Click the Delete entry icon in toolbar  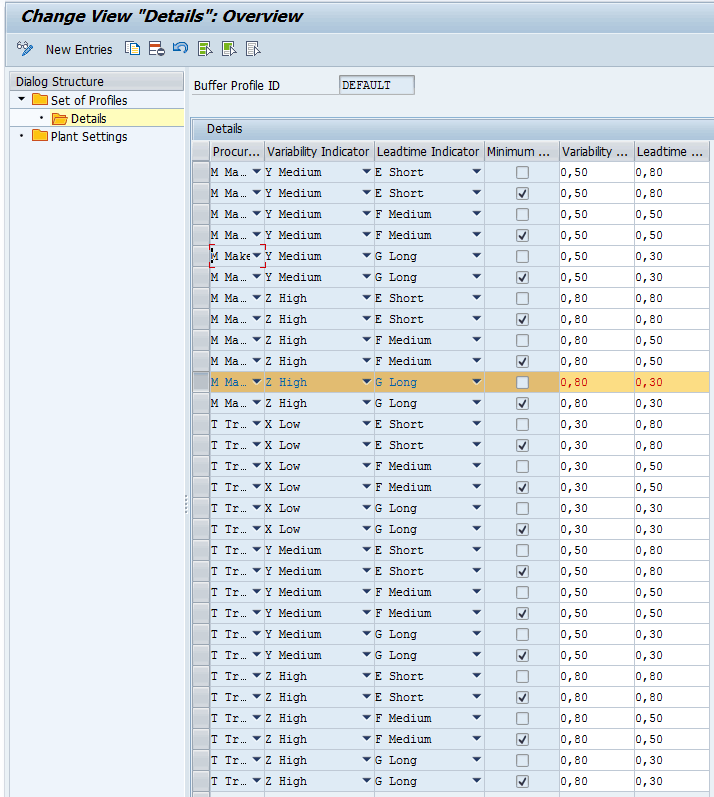click(156, 48)
